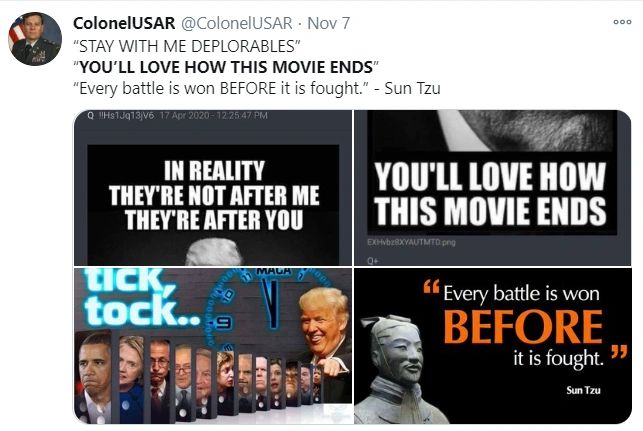This screenshot has width=643, height=431.
Task: Click the EXHvbz8XYAUTMTD.png filename label
Action: click(411, 242)
